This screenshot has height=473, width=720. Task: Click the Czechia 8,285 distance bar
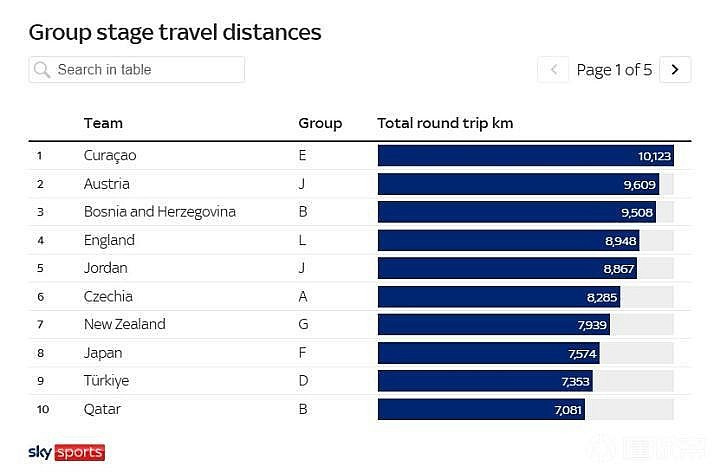[499, 297]
